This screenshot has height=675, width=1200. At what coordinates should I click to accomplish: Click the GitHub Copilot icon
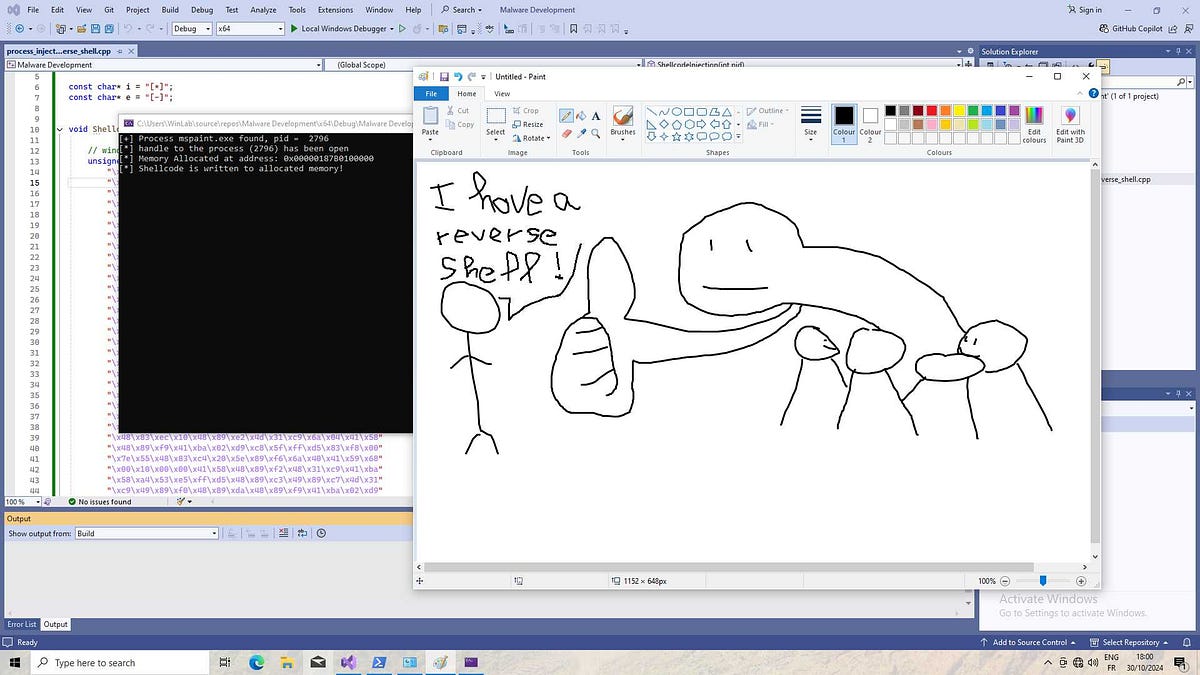tap(1104, 29)
